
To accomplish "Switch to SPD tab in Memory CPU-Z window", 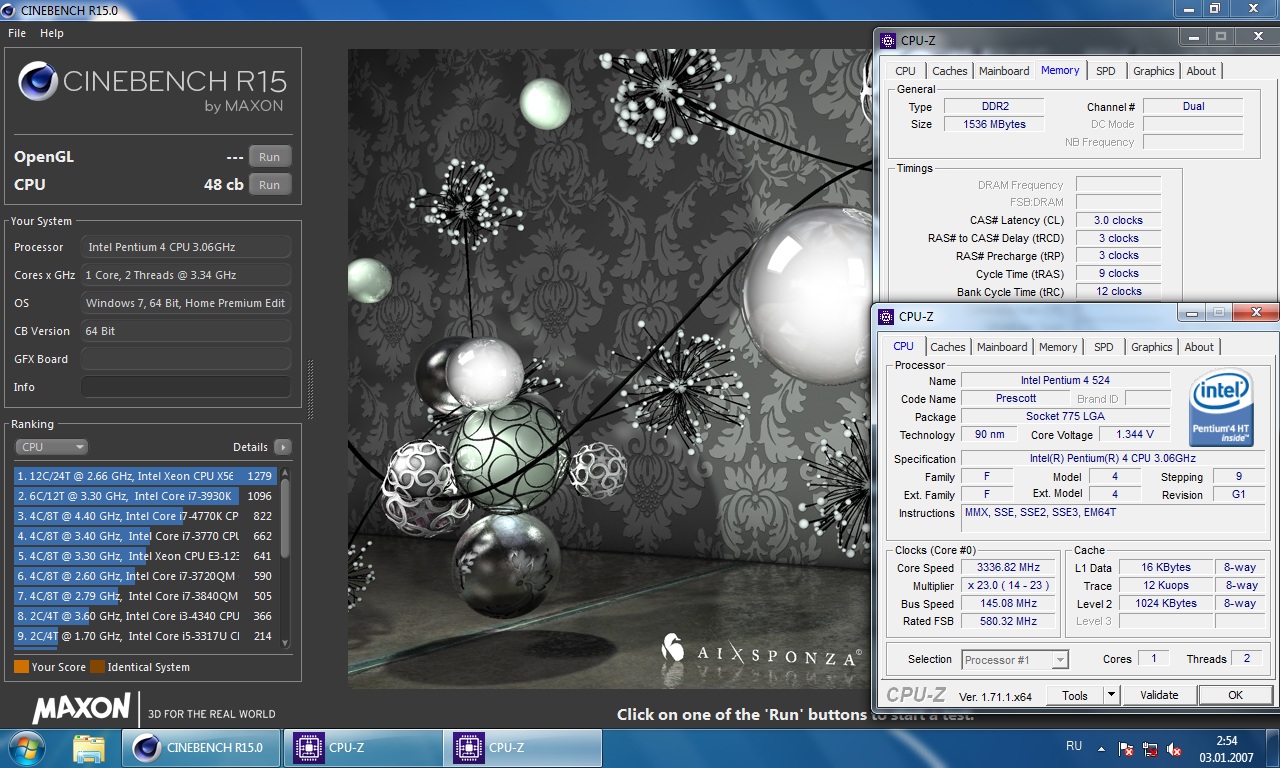I will coord(1105,71).
